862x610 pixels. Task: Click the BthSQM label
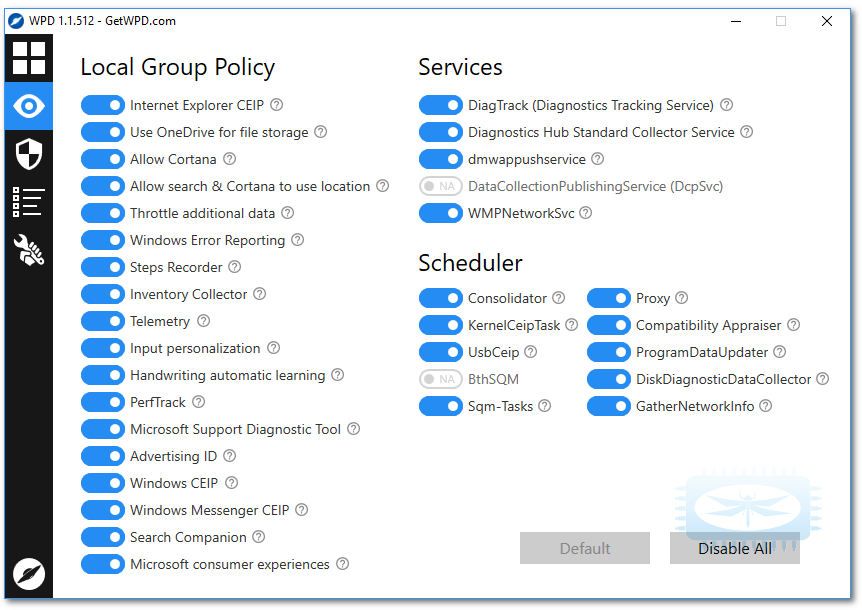pos(493,379)
